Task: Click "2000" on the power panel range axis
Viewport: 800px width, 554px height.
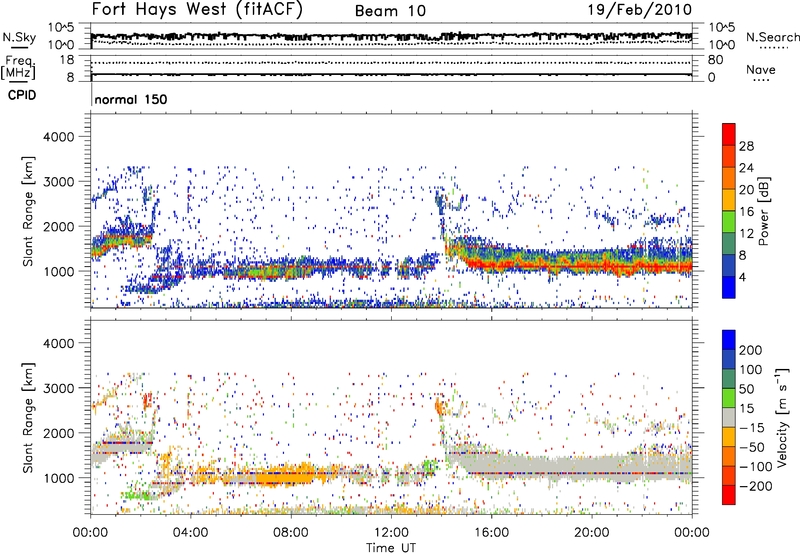Action: point(59,226)
